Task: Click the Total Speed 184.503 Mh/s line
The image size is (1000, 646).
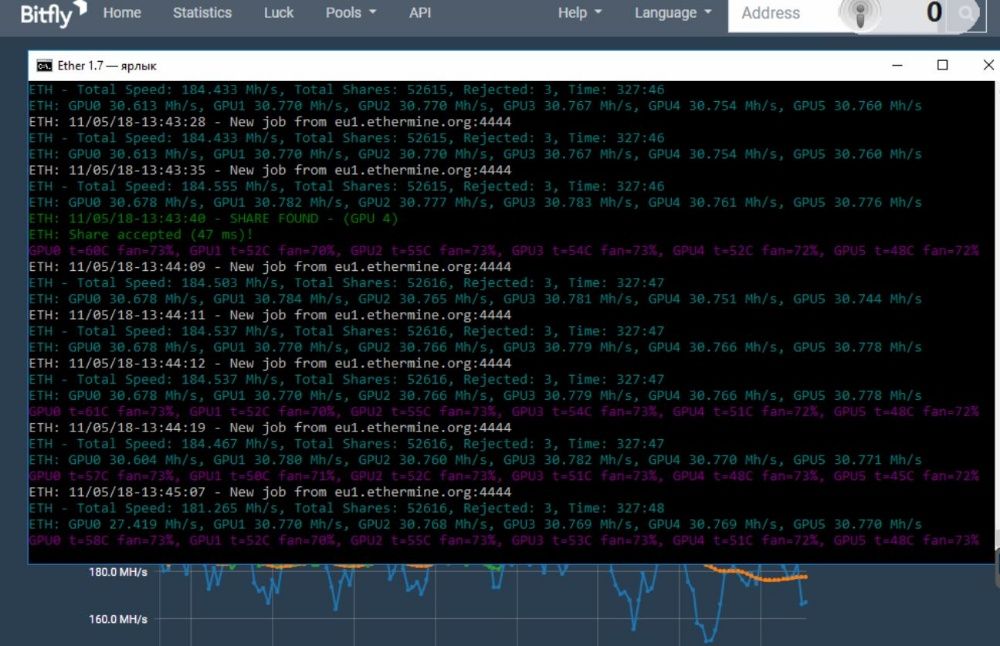Action: click(346, 283)
